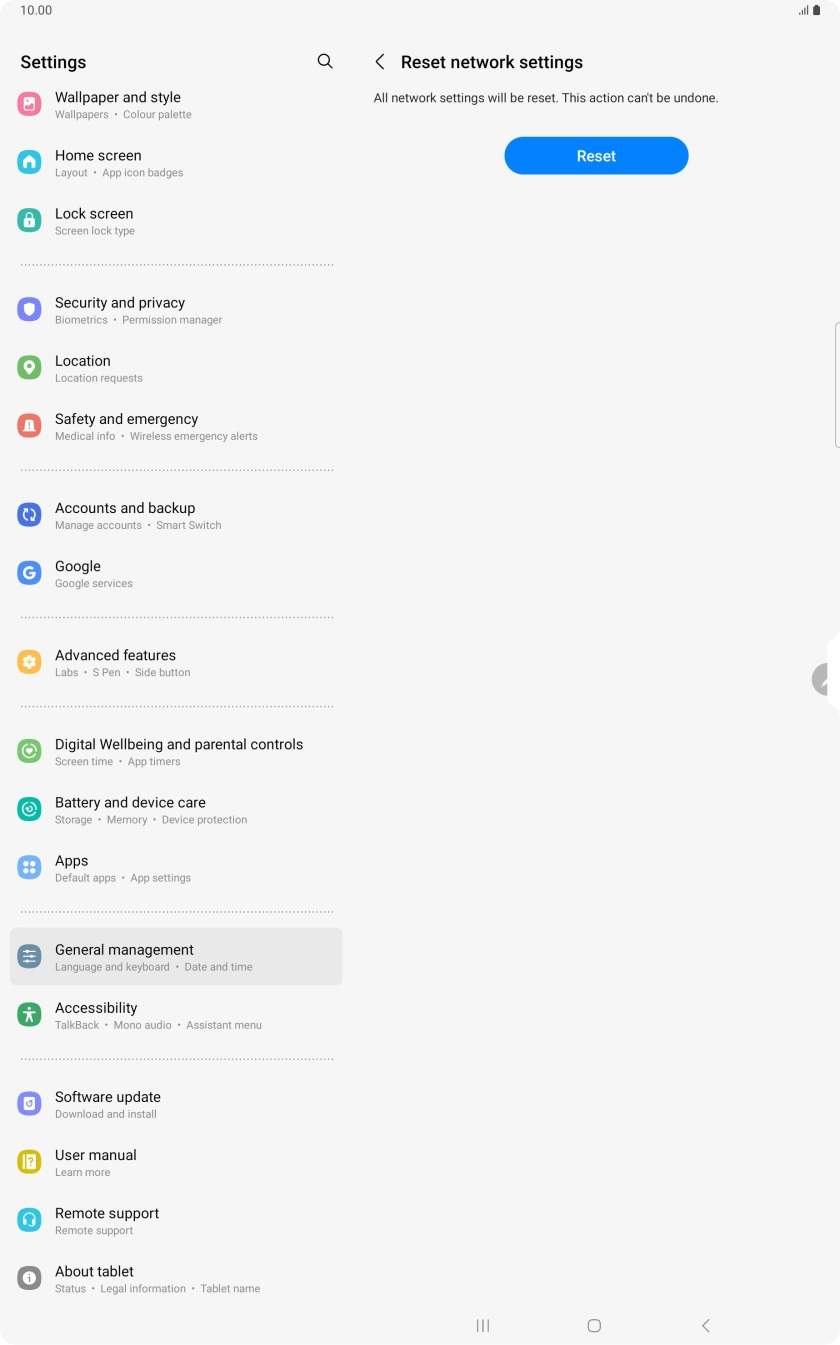View About tablet information
Screen dimensions: 840x1345
pos(176,1279)
